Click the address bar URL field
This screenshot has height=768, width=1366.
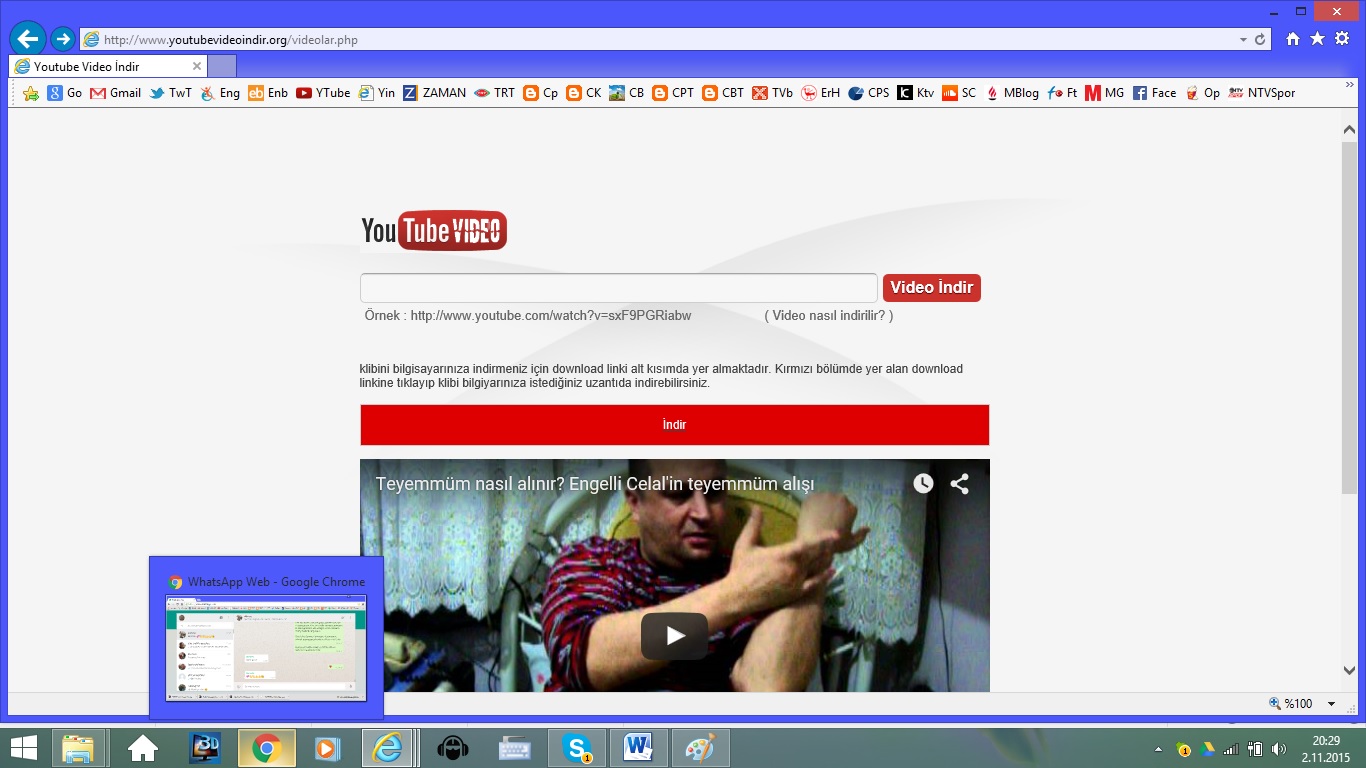(x=660, y=40)
